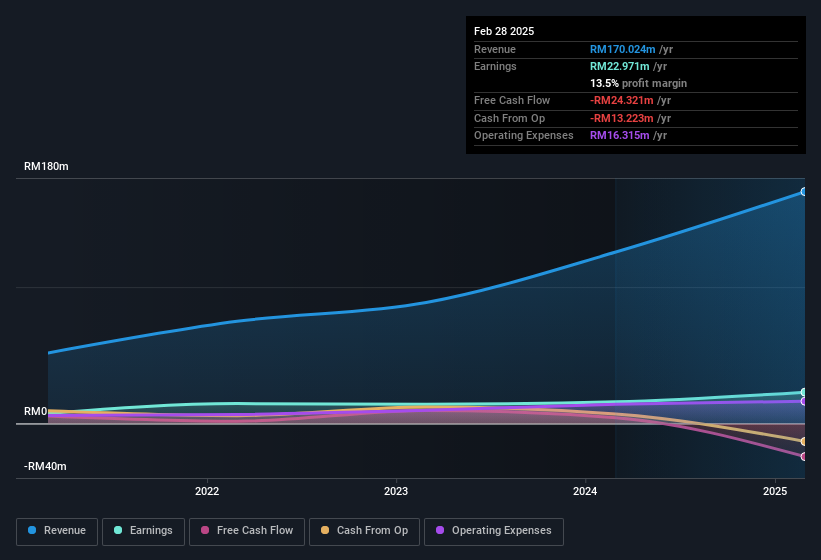Toggle the Free Cash Flow legend button
The image size is (821, 560).
[247, 531]
